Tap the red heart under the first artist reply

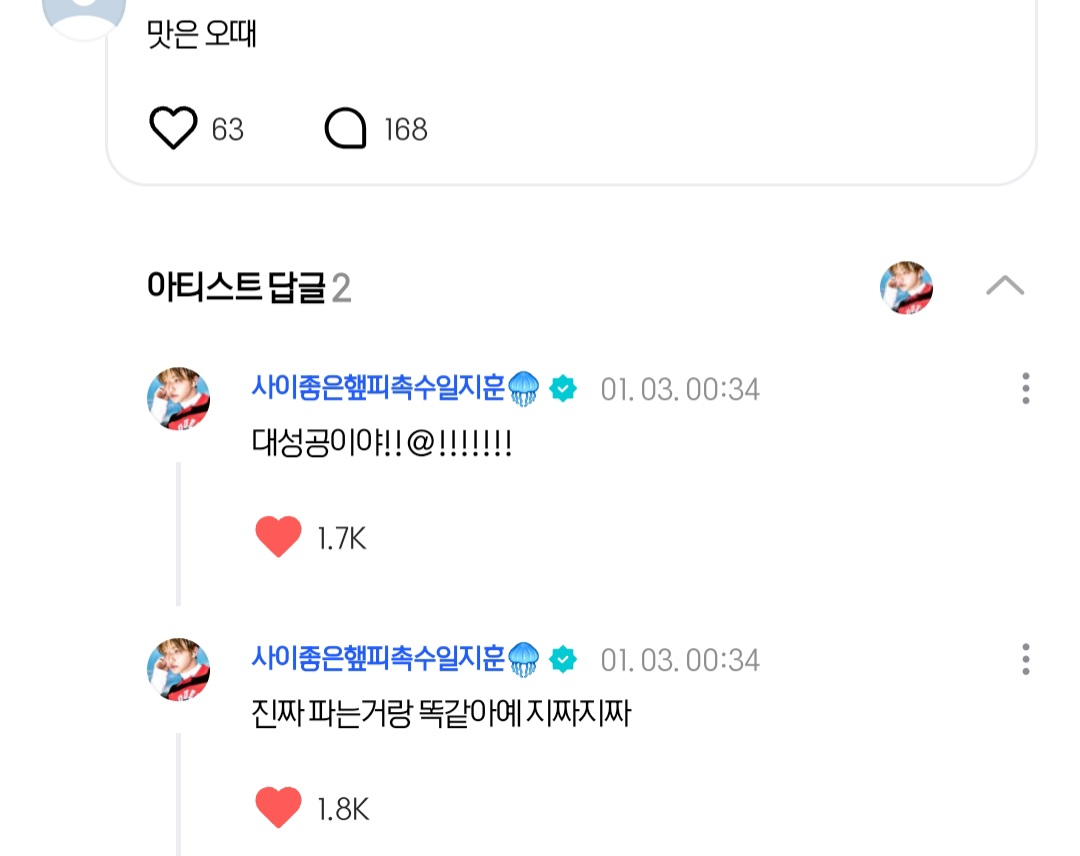277,537
